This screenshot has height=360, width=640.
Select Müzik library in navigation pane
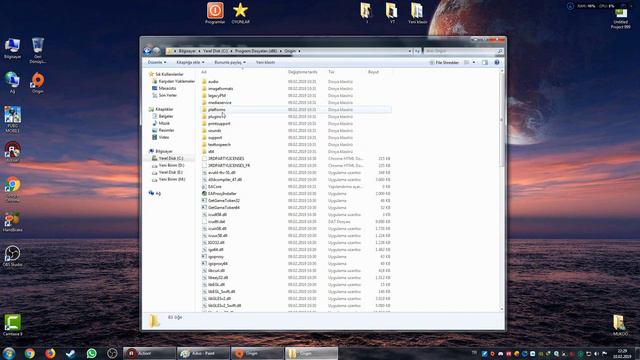click(164, 123)
